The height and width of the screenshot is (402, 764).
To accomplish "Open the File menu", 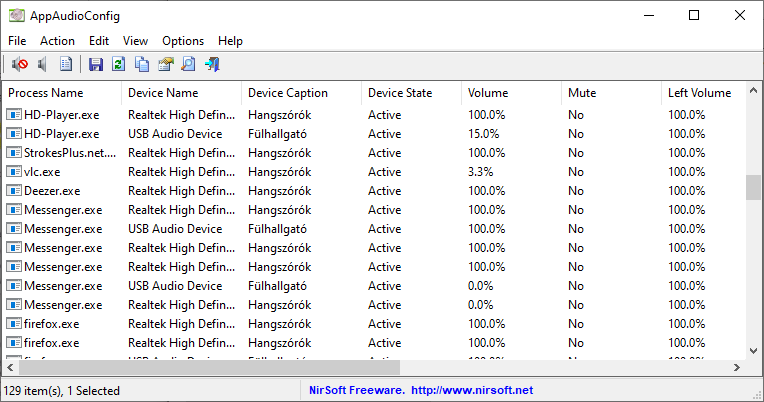I will pos(17,41).
